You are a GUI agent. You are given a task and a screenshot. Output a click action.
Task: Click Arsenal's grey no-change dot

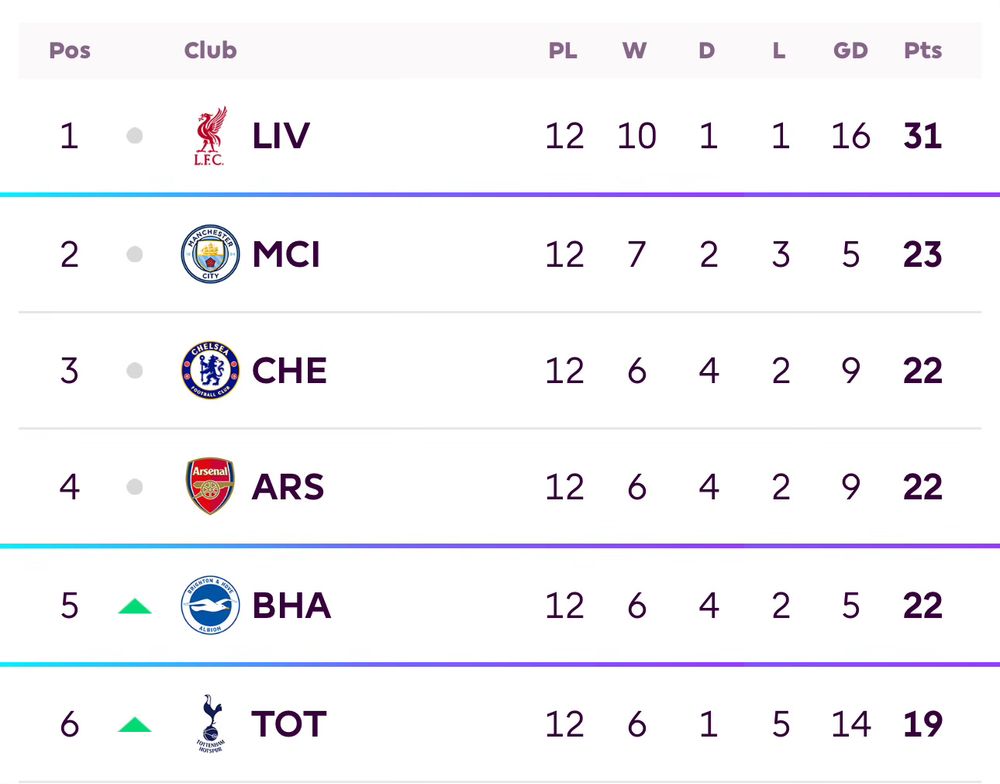(x=135, y=487)
